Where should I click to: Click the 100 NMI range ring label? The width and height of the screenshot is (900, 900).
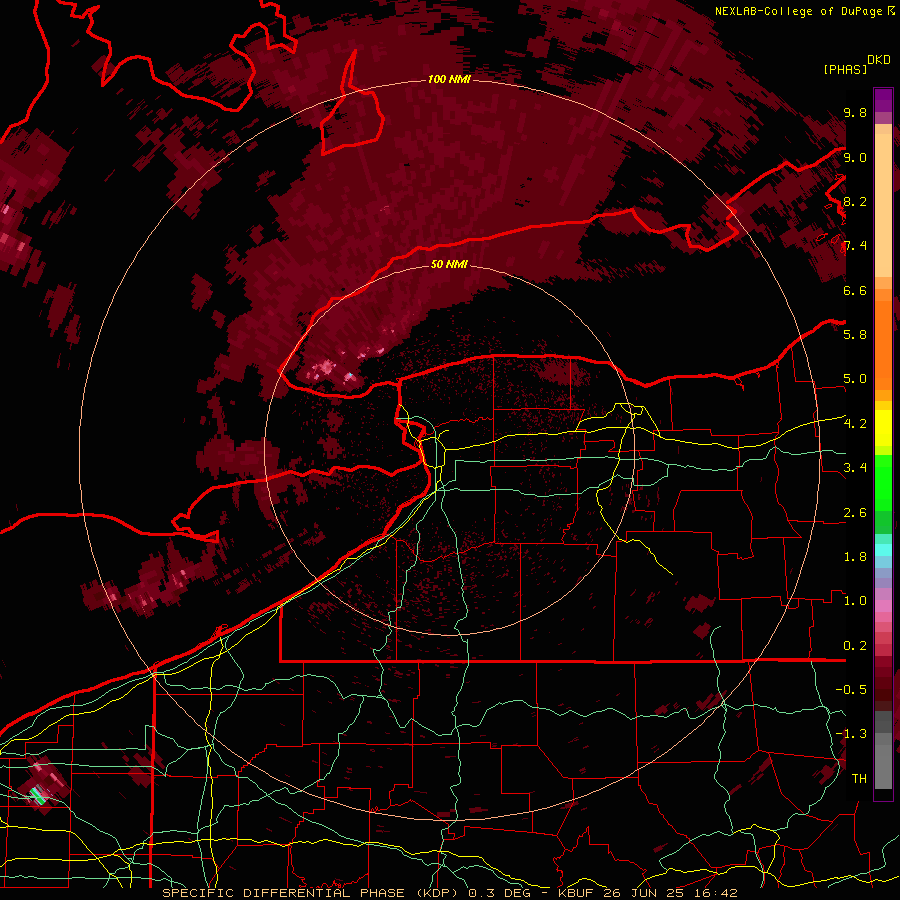click(x=449, y=79)
